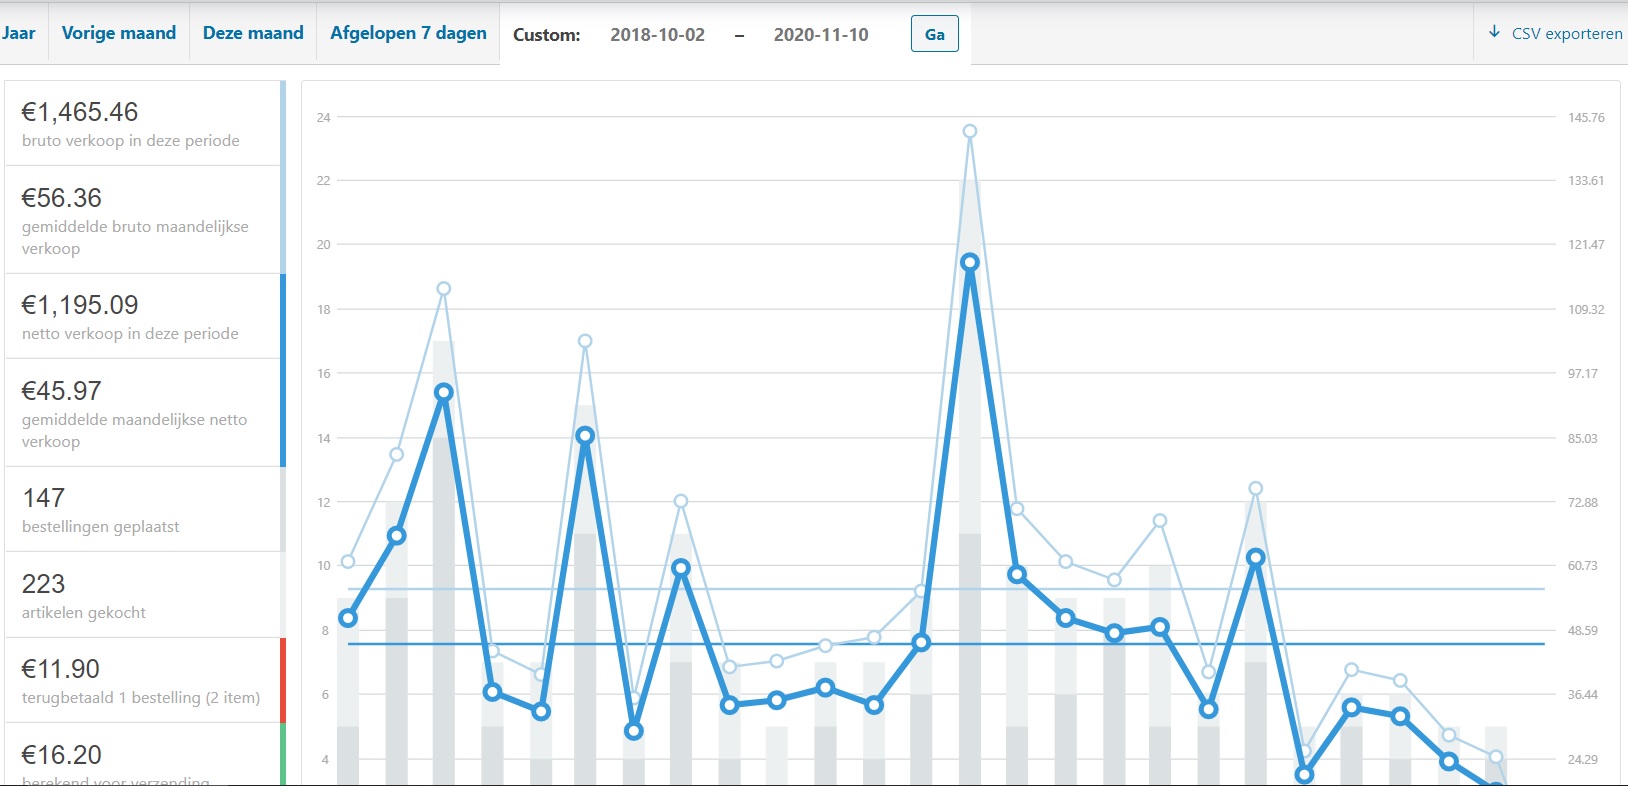Screen dimensions: 1628x786
Task: Highlight €16.20 verzending legend item
Action: pos(145,755)
